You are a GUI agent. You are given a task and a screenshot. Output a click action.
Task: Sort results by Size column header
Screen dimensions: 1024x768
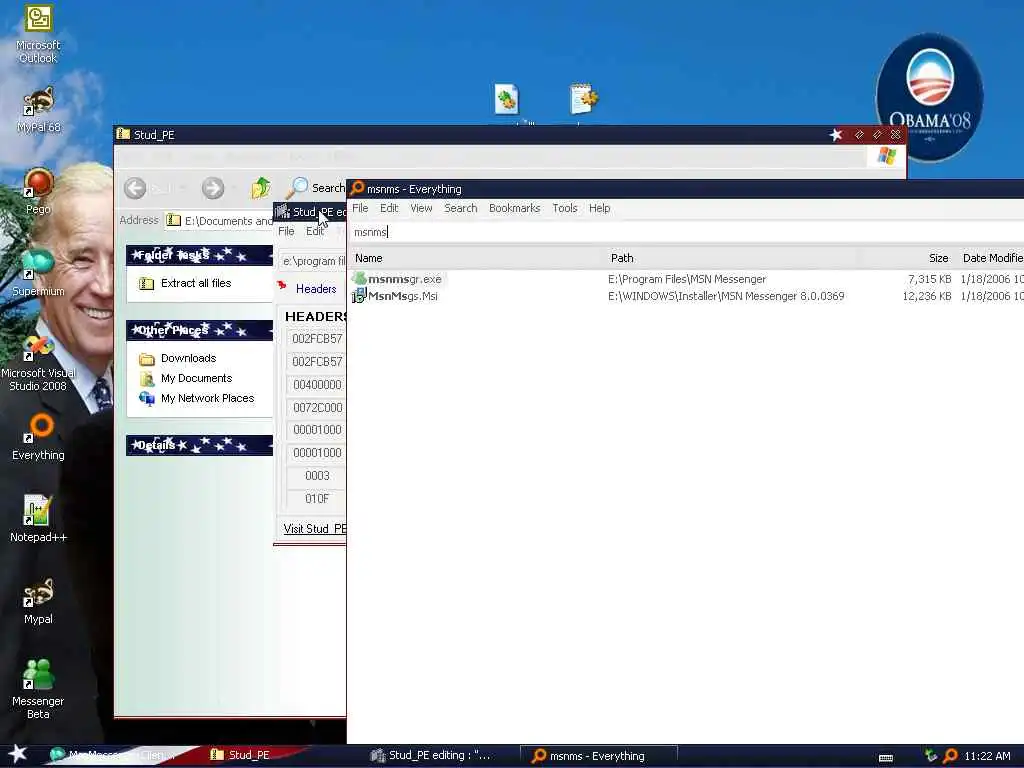[x=906, y=258]
